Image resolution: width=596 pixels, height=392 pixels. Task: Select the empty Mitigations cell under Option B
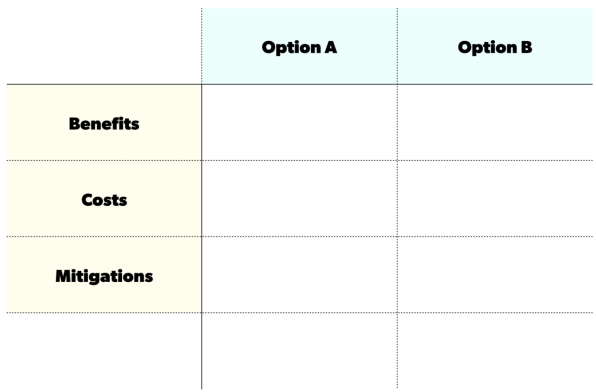pyautogui.click(x=495, y=275)
